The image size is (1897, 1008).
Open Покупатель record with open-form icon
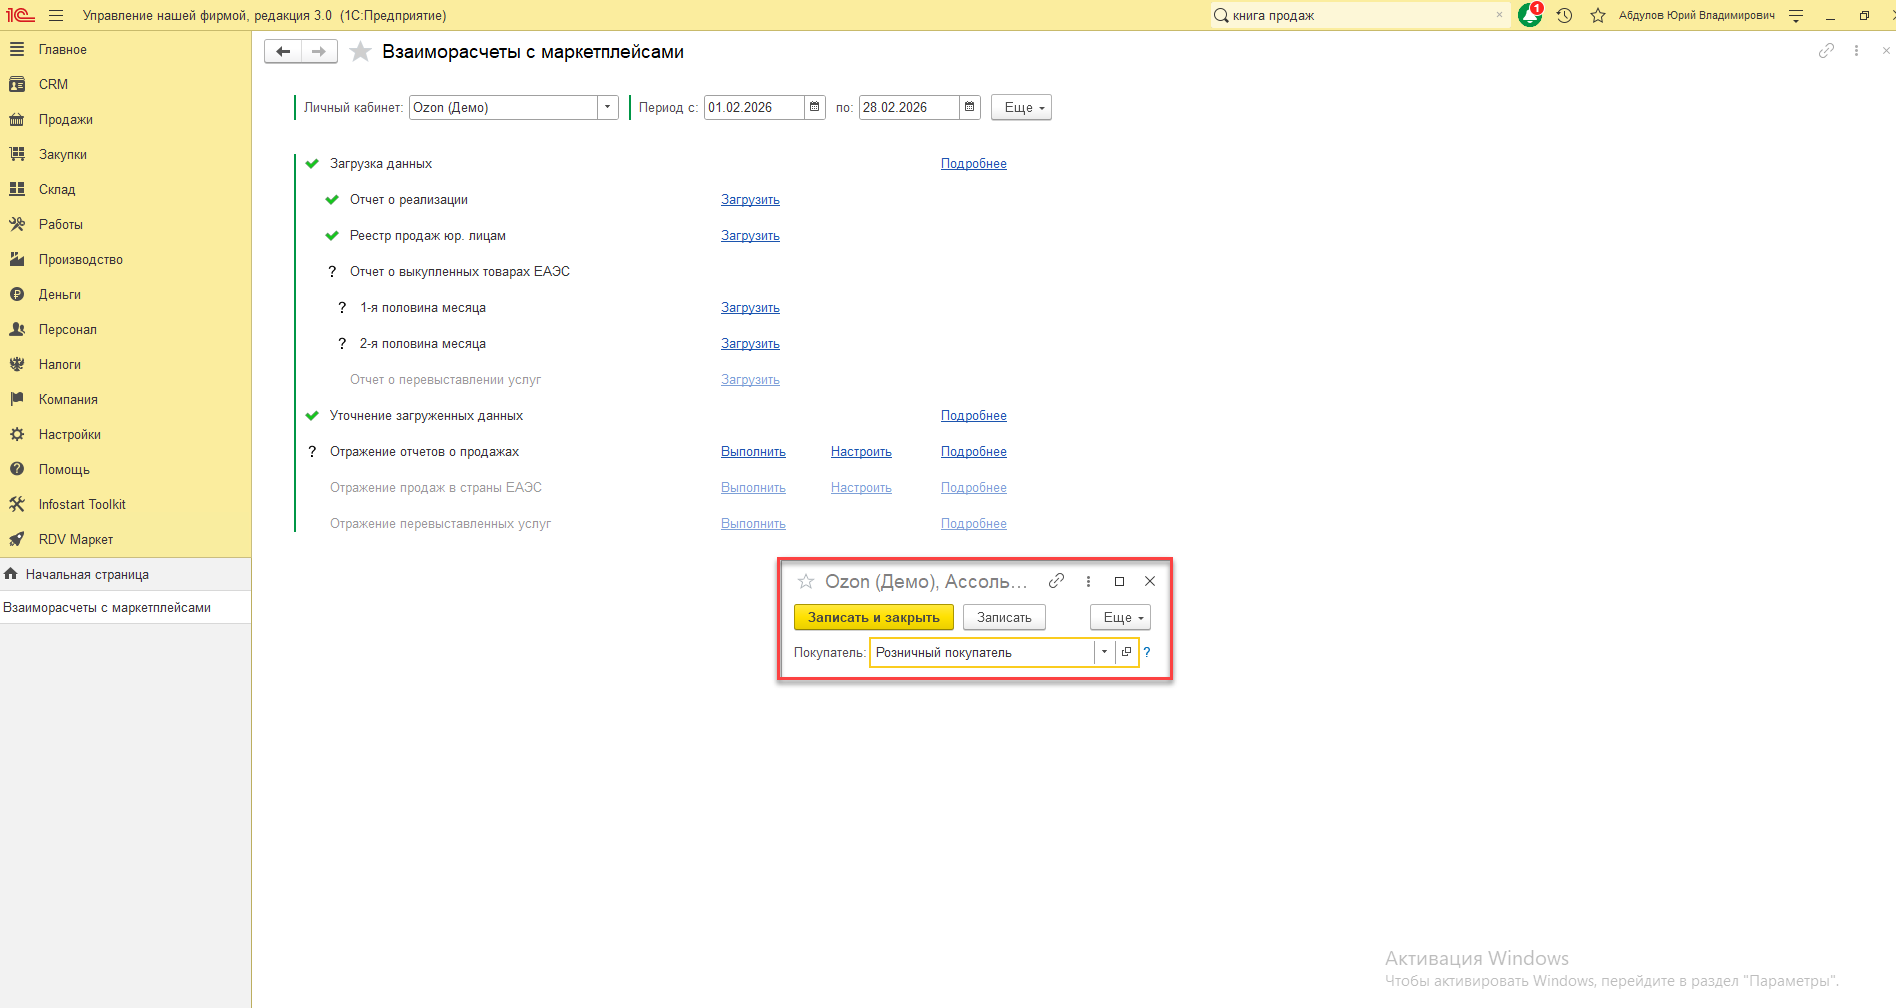click(x=1126, y=652)
